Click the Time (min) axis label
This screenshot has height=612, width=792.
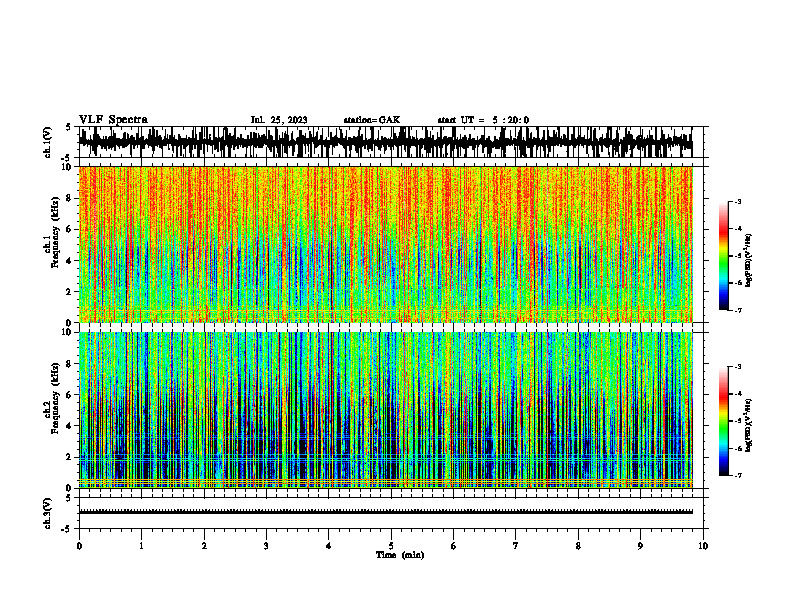pos(400,555)
